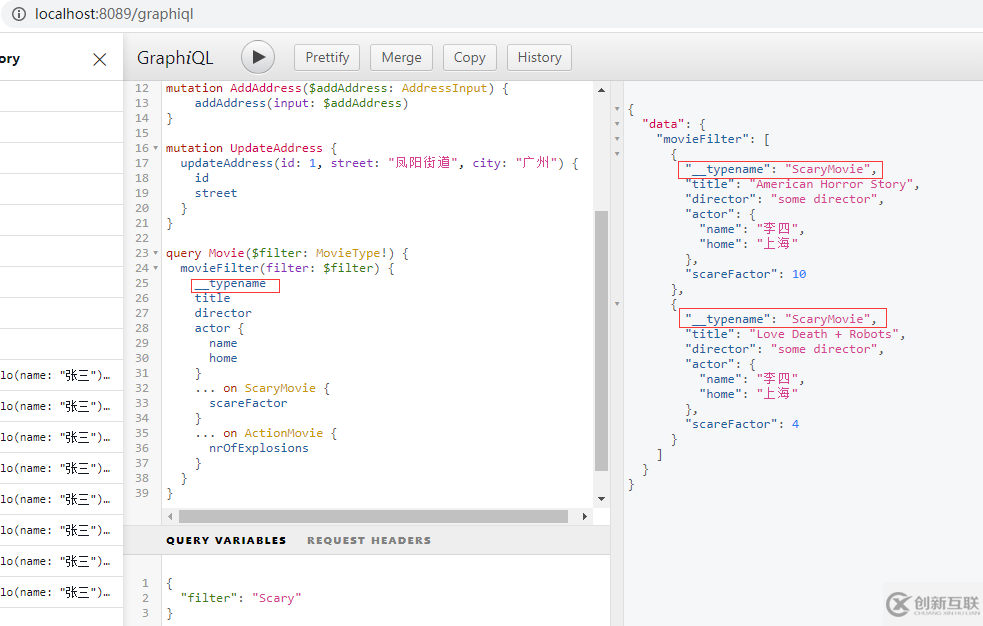The height and width of the screenshot is (626, 983).
Task: Click the Merge button
Action: tap(401, 57)
